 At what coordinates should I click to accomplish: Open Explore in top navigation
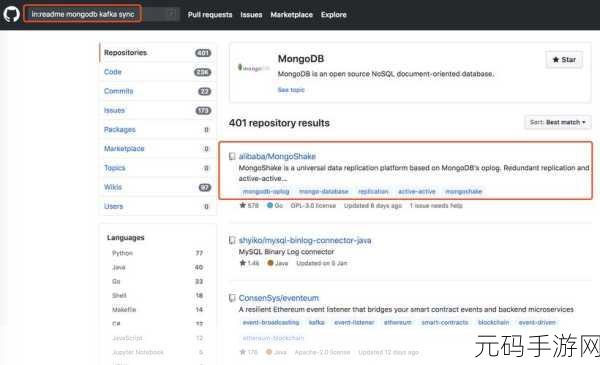[x=334, y=15]
